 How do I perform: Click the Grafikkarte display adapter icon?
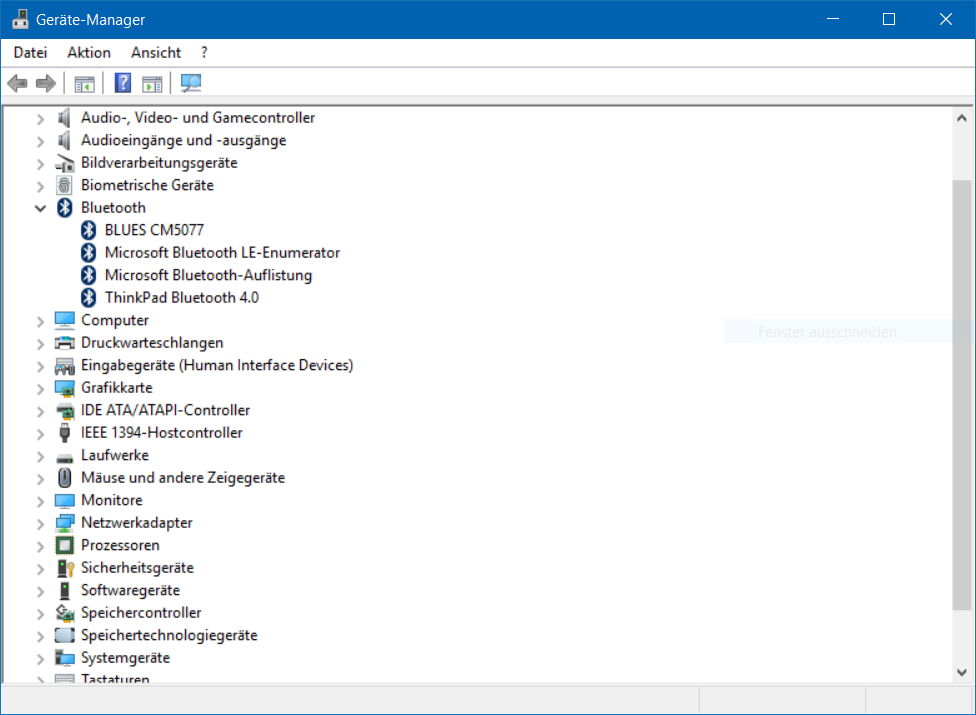pyautogui.click(x=65, y=388)
